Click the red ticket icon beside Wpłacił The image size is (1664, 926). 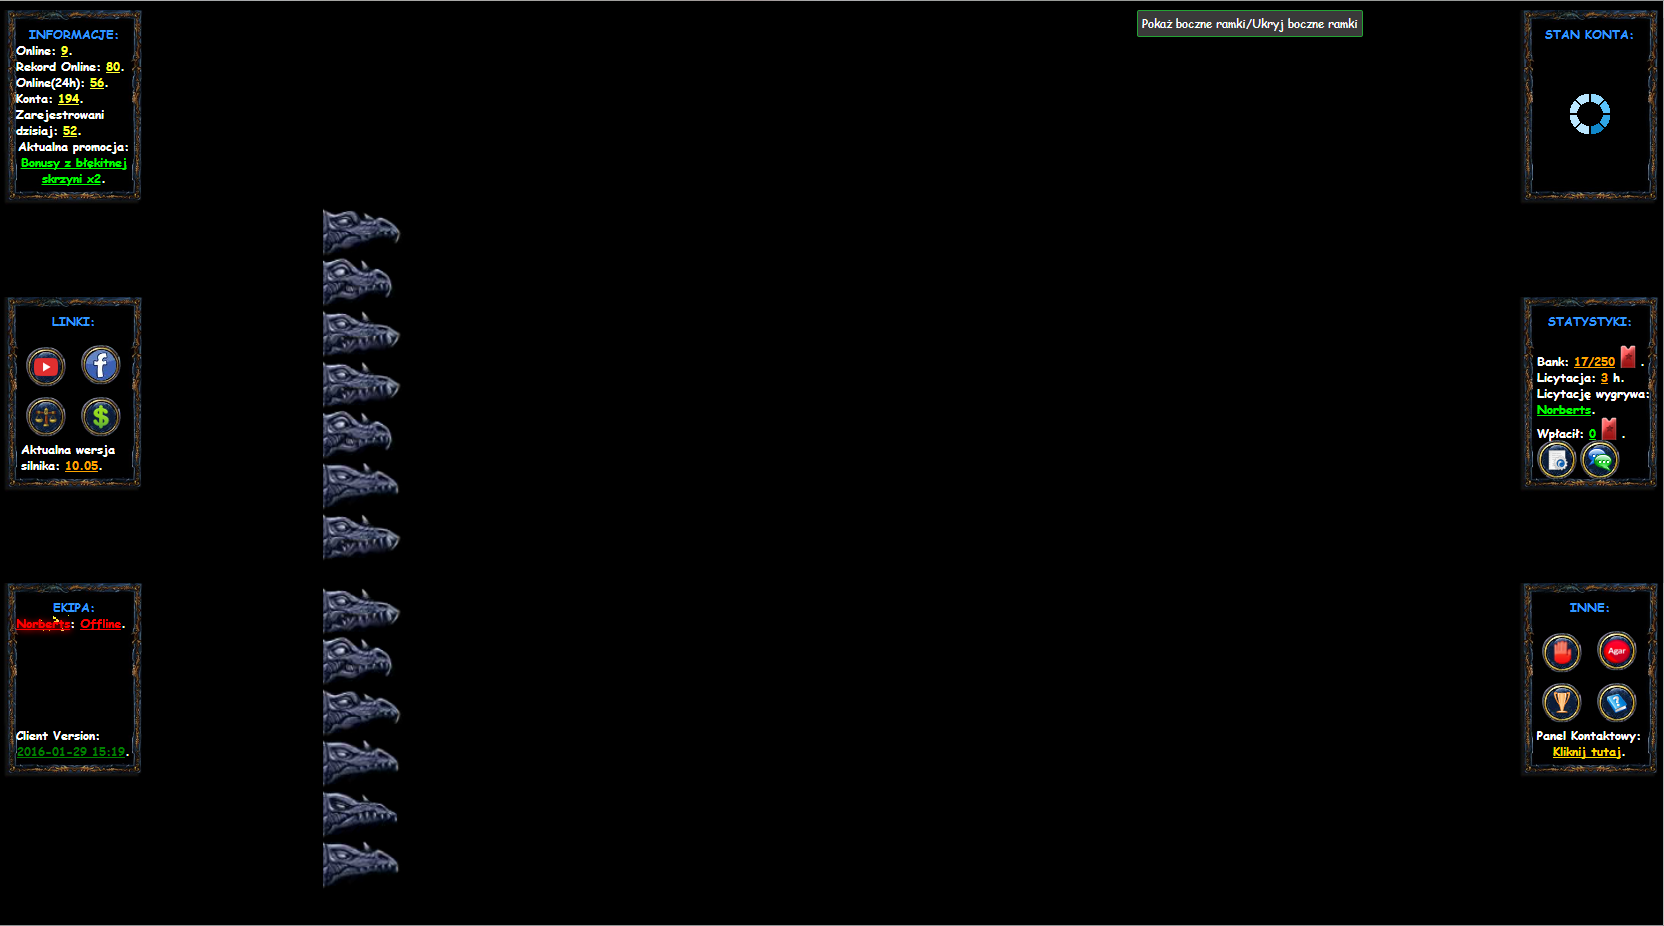tap(1609, 429)
